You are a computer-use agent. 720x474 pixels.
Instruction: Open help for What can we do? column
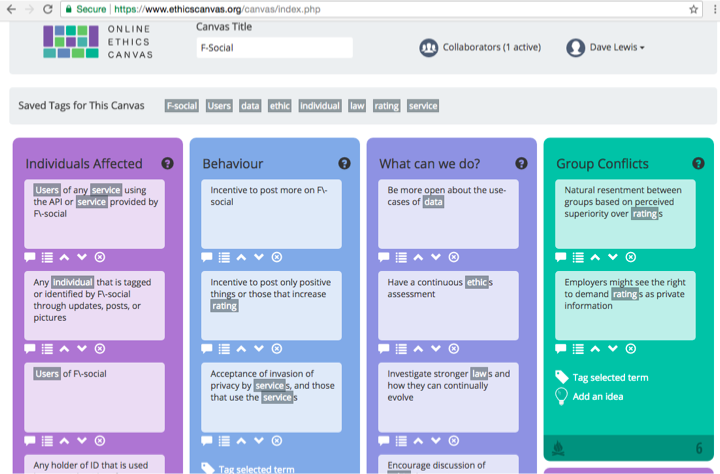tap(521, 164)
